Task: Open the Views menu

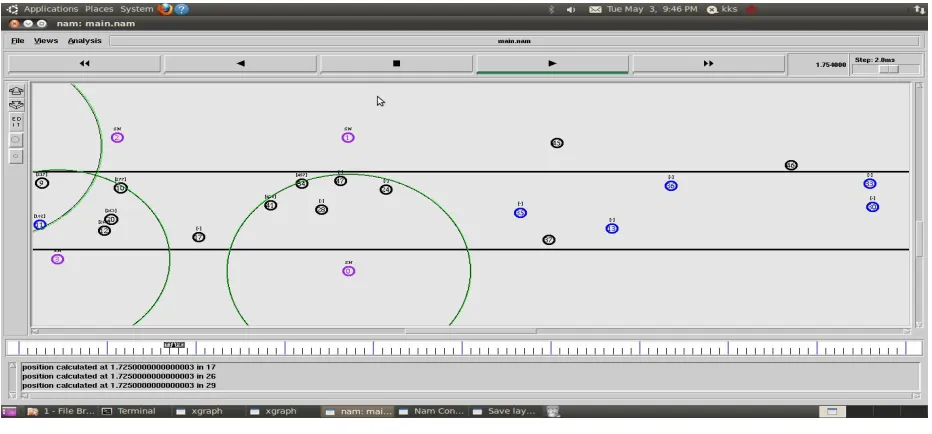Action: (x=46, y=40)
